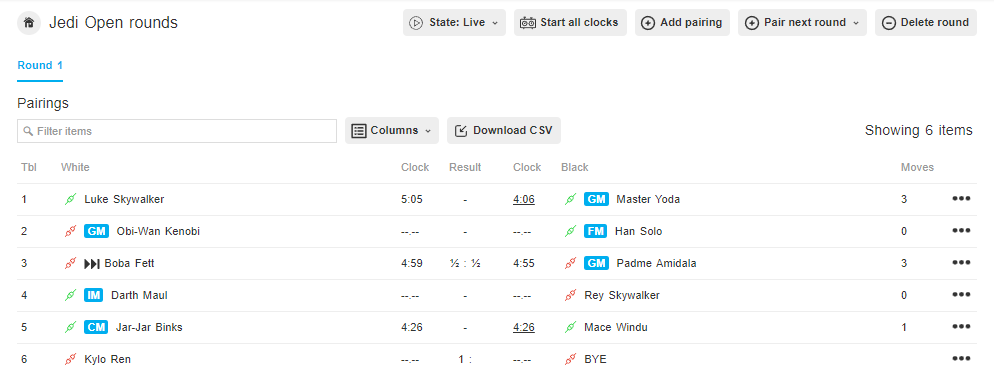This screenshot has height=384, width=994.
Task: Open more options for table 4
Action: tap(961, 295)
